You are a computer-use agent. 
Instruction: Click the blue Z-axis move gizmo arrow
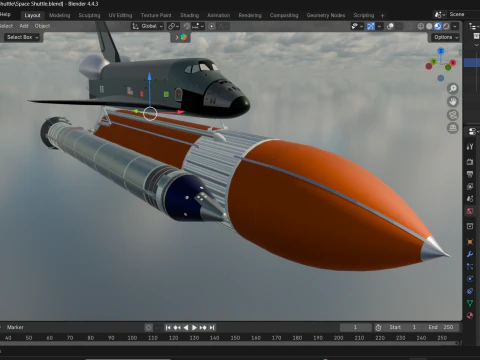click(149, 77)
